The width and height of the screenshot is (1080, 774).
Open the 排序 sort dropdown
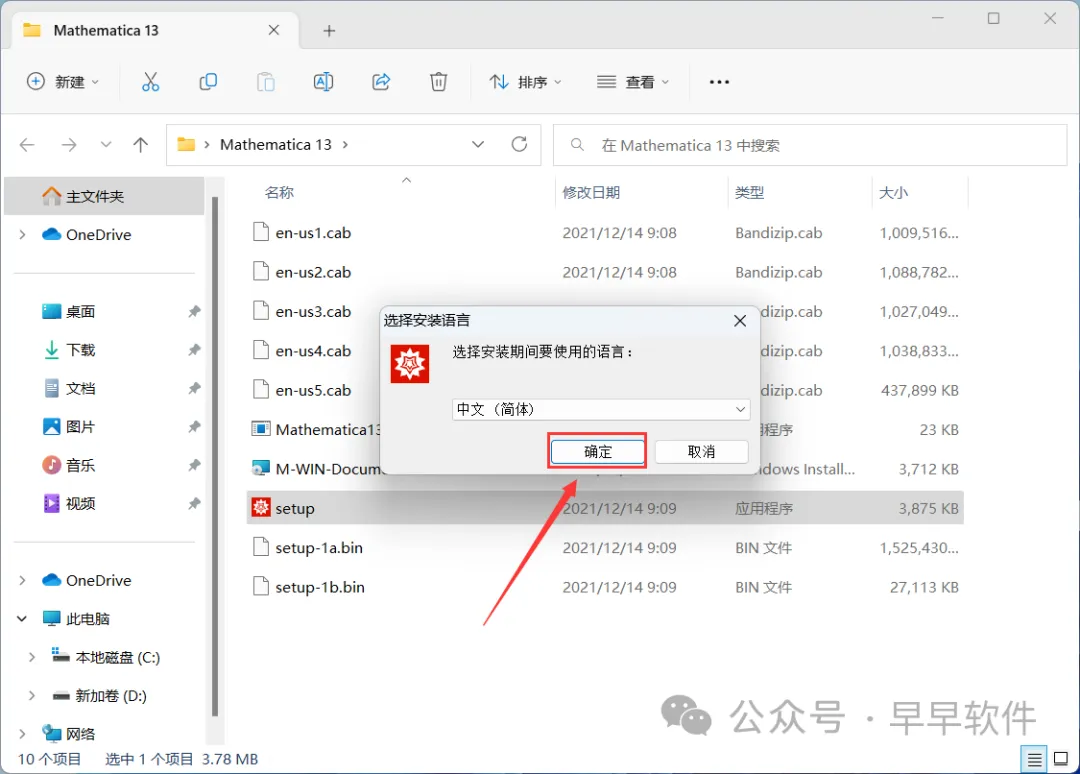click(526, 82)
